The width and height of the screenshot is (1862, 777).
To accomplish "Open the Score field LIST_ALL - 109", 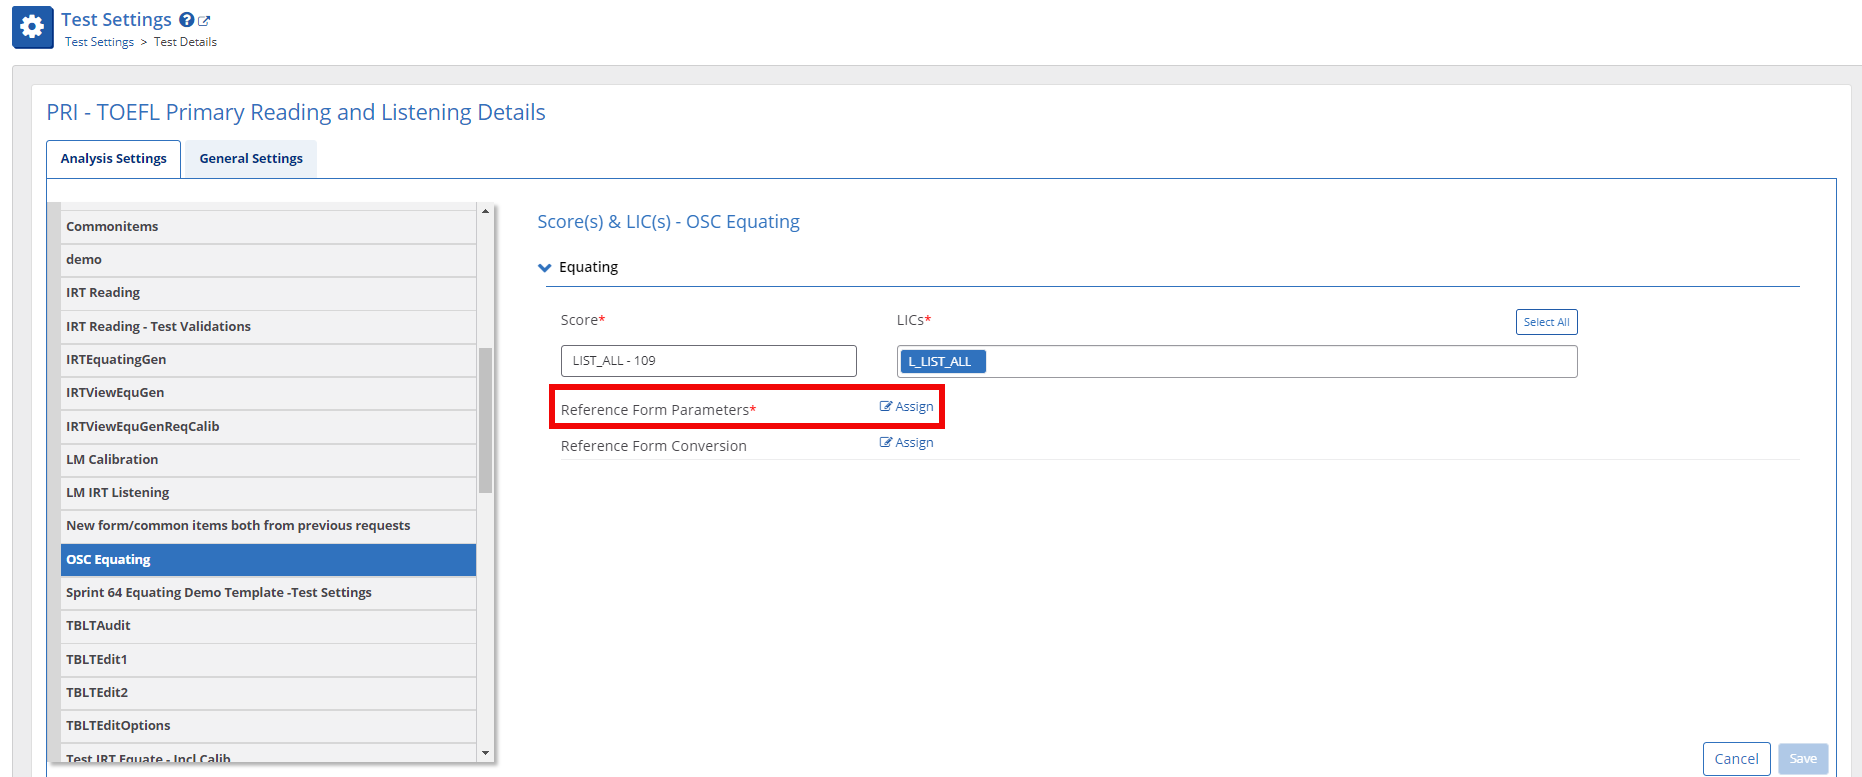I will pos(708,361).
